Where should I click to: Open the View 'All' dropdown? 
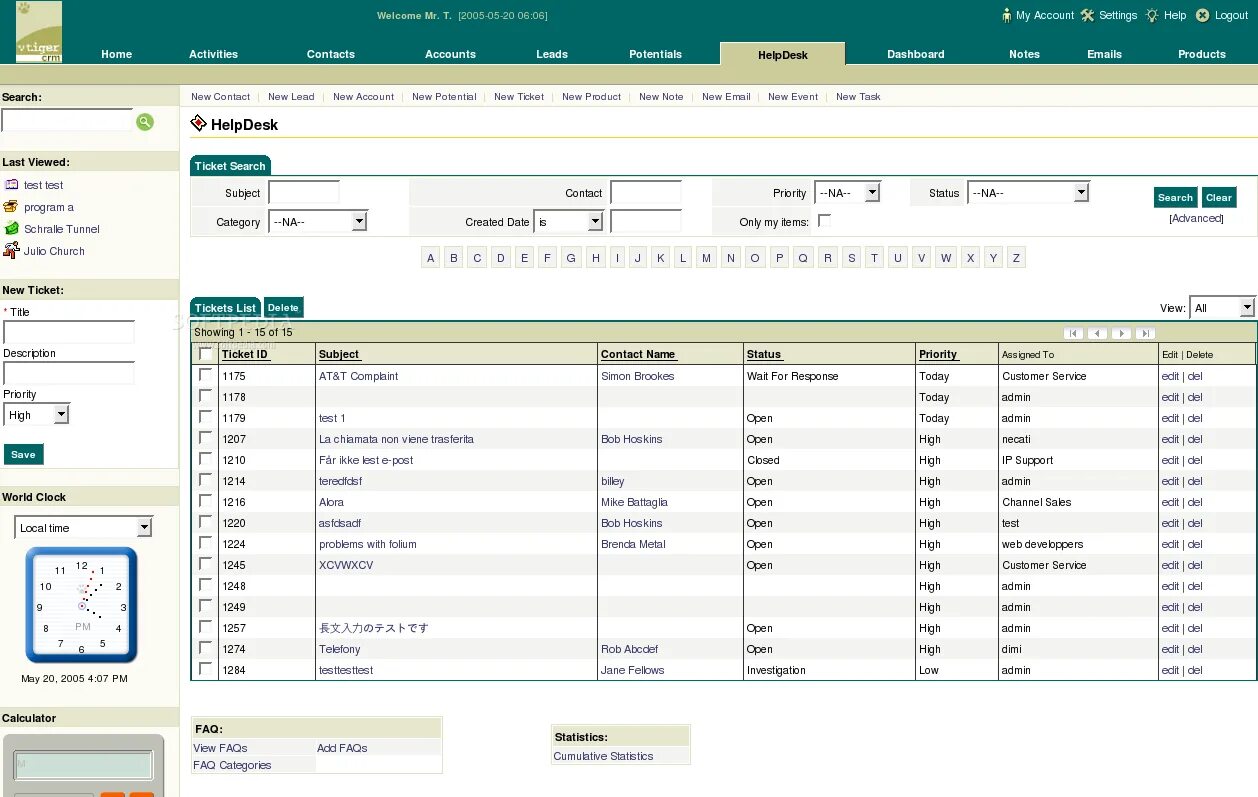[x=1222, y=308]
